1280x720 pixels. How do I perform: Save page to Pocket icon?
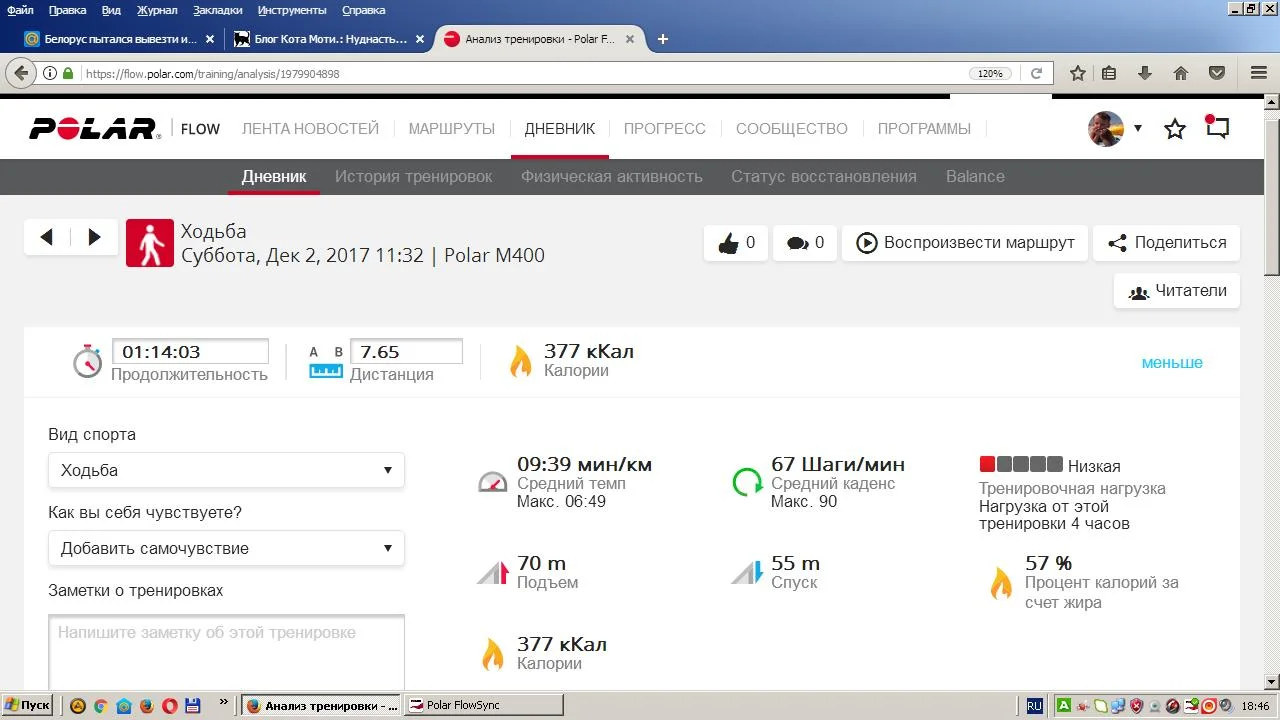click(1217, 73)
